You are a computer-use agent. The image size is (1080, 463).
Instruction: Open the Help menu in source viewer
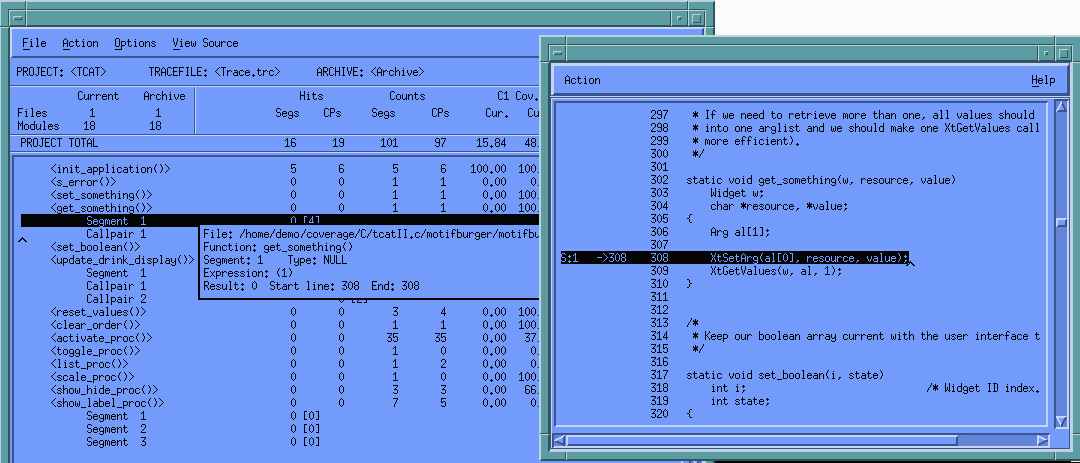click(x=1042, y=80)
